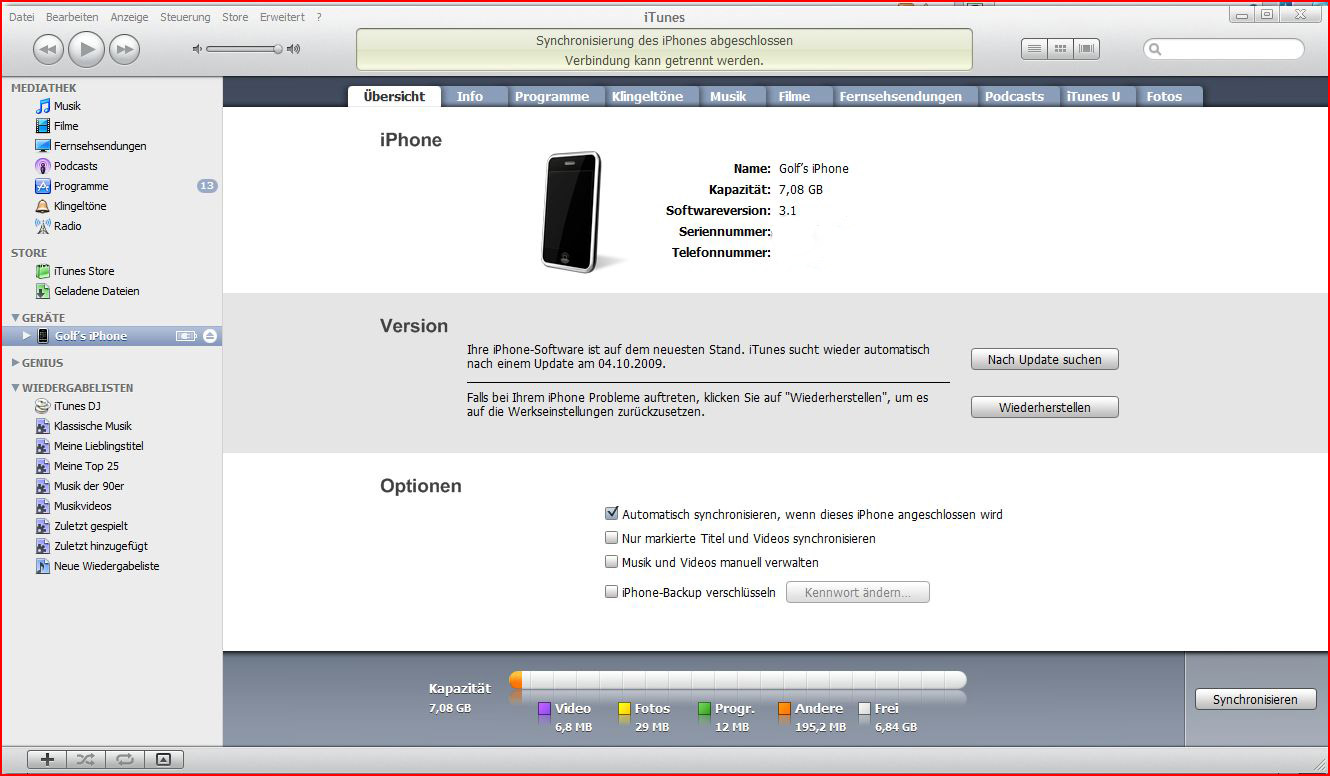This screenshot has width=1330, height=776.
Task: Expand the Golf's iPhone device tree
Action: tap(27, 336)
